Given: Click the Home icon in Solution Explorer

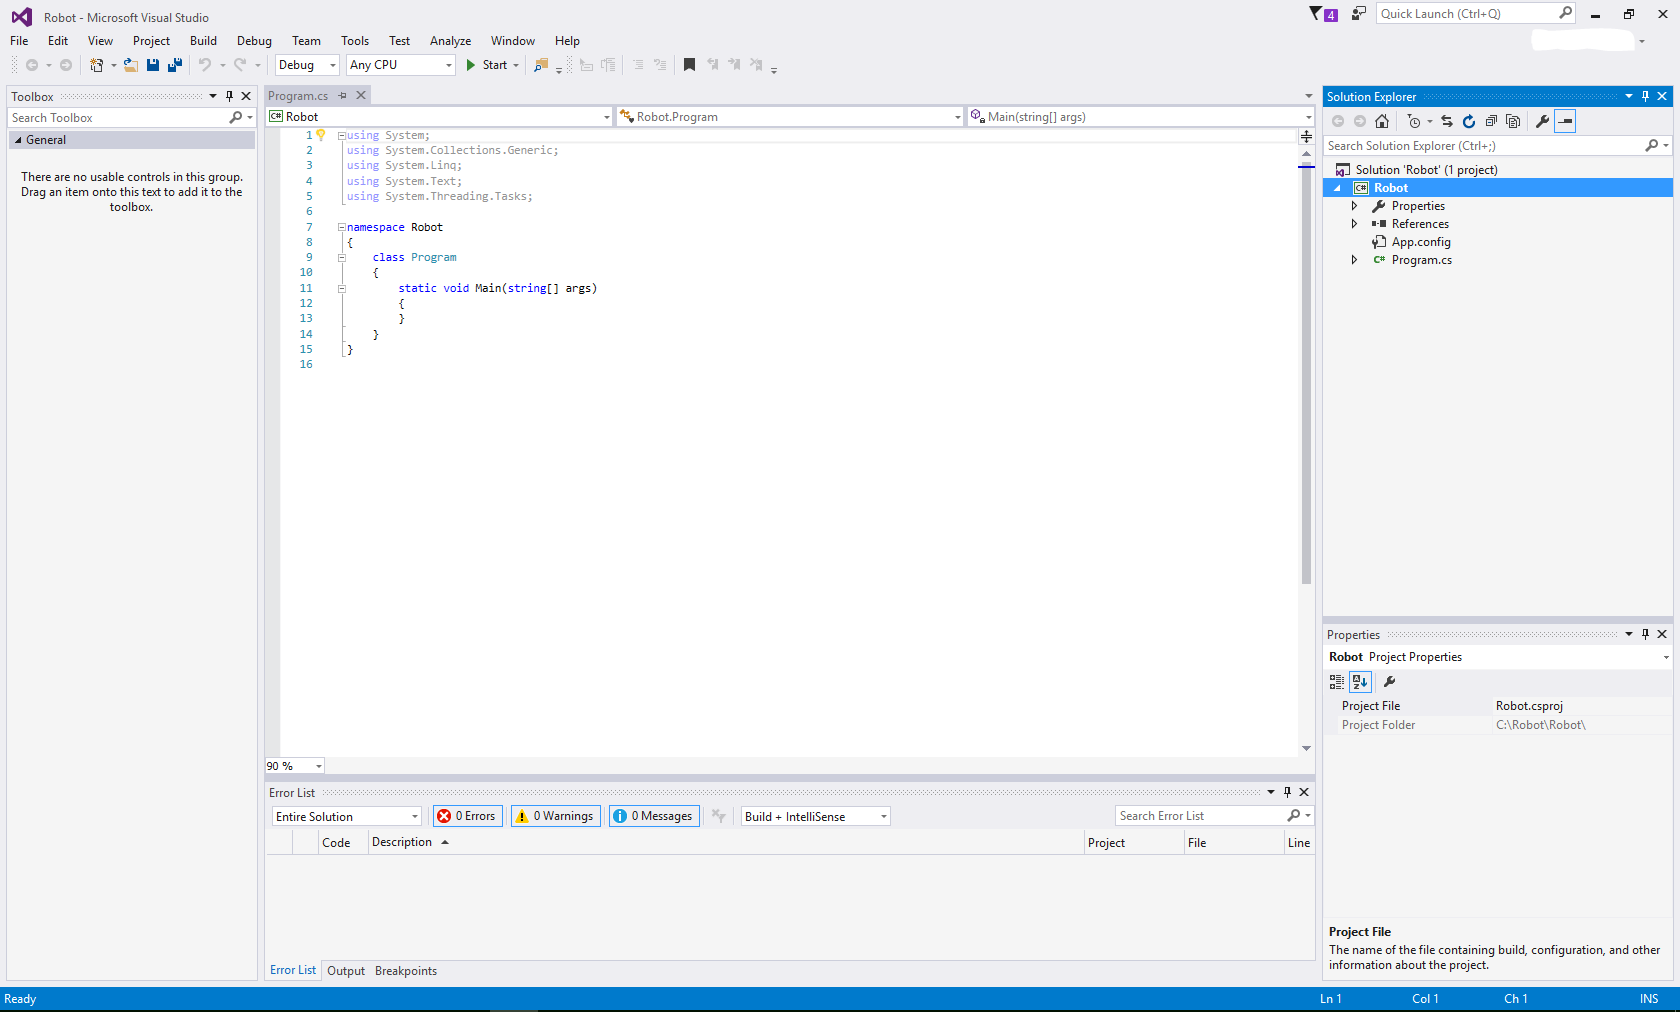Looking at the screenshot, I should click(x=1381, y=121).
